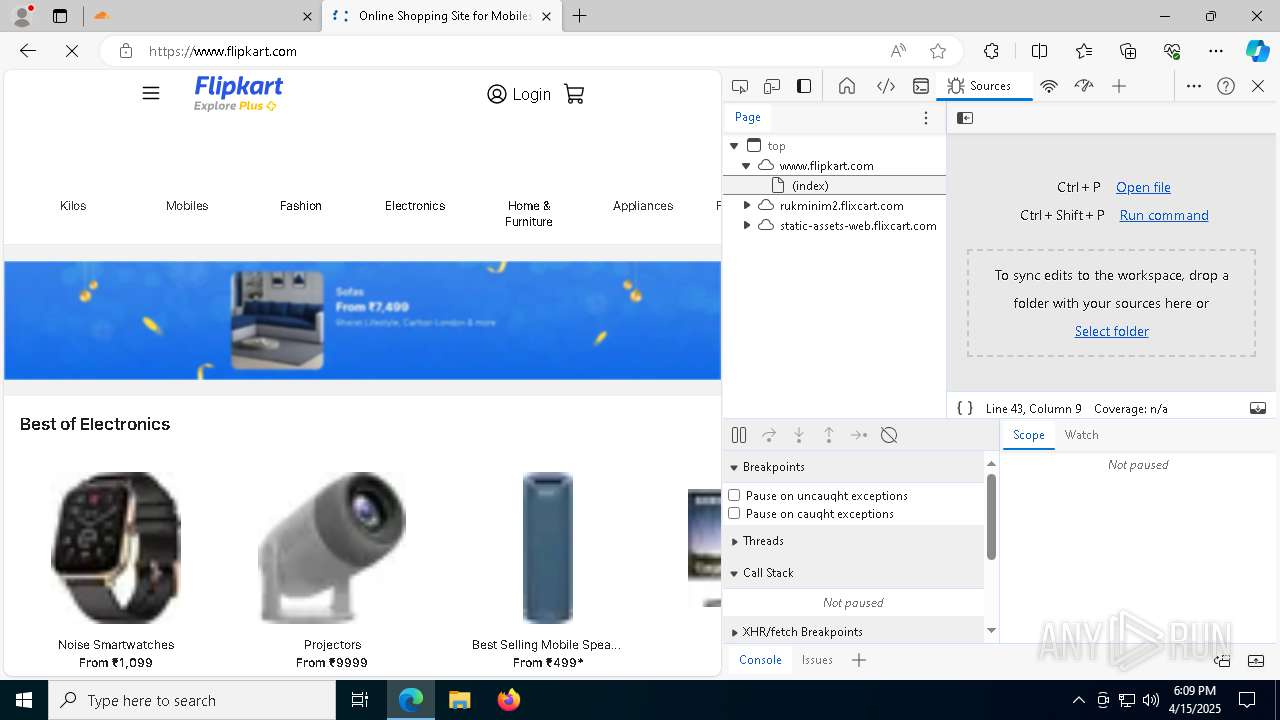1280x720 pixels.
Task: Open the Noise Smartwatches product thumbnail
Action: click(x=116, y=548)
